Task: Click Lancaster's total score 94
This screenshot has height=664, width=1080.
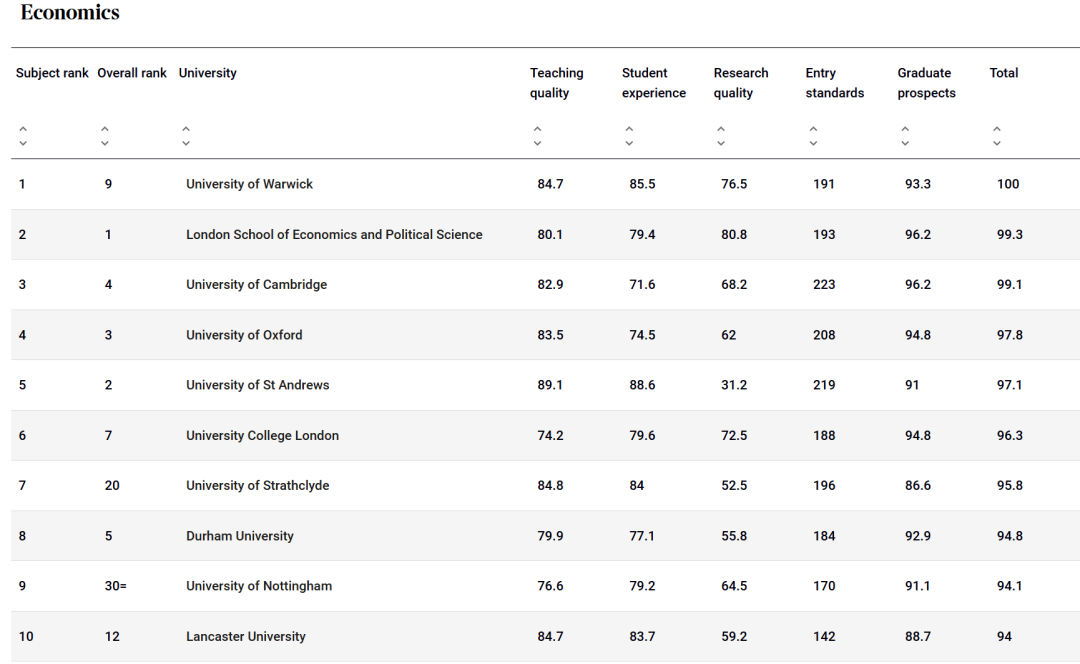Action: [x=1004, y=636]
